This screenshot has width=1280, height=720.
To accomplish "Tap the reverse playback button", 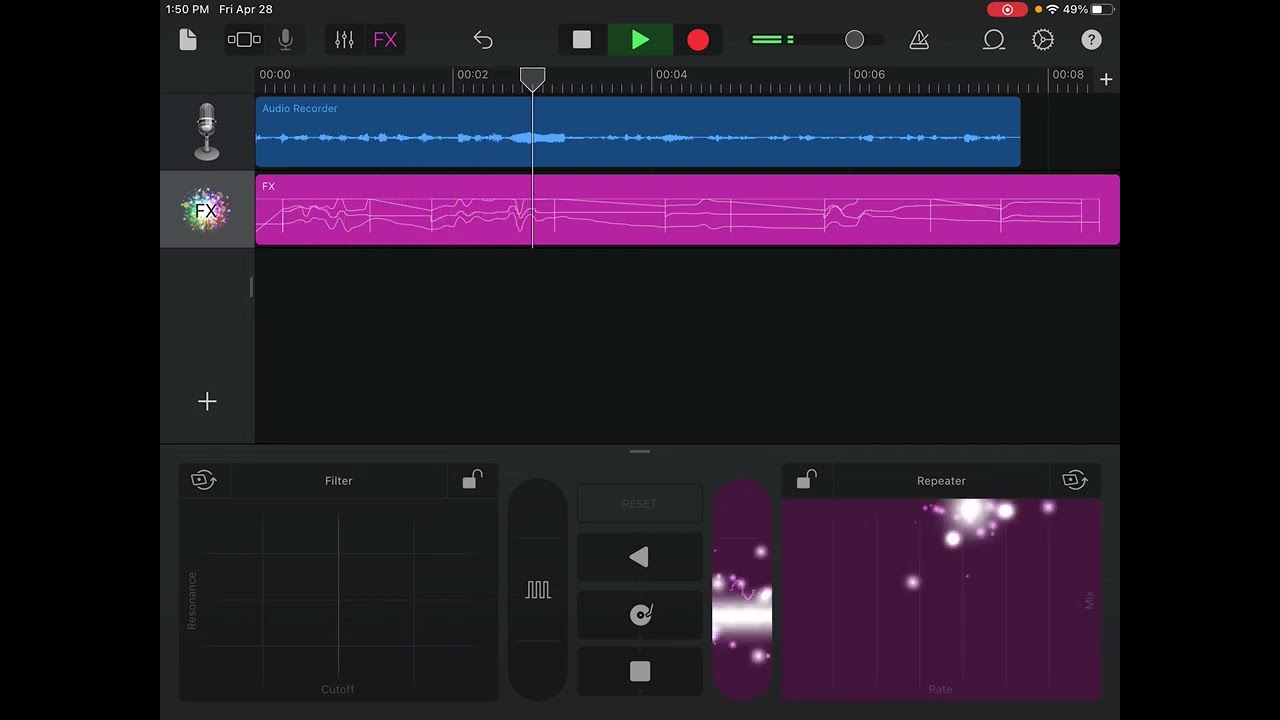I will [x=640, y=558].
